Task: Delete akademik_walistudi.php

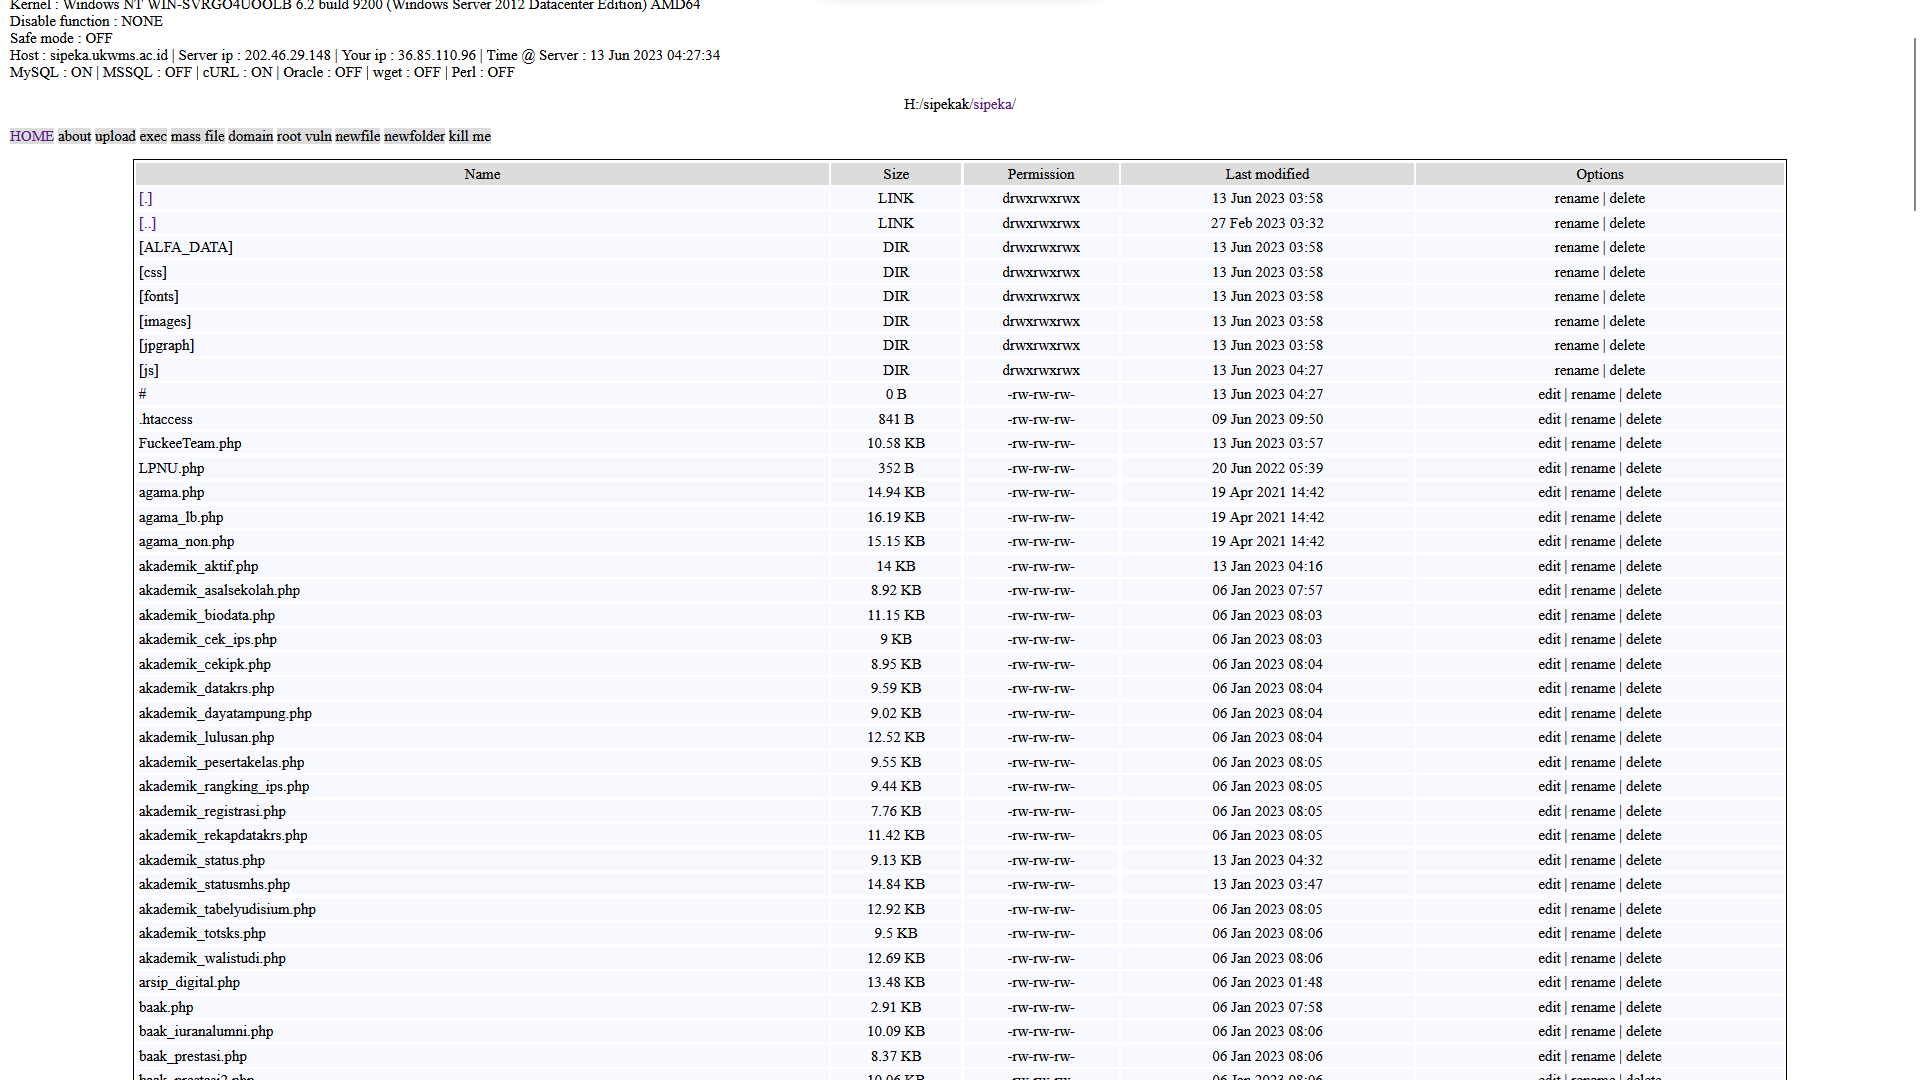Action: click(x=1644, y=958)
